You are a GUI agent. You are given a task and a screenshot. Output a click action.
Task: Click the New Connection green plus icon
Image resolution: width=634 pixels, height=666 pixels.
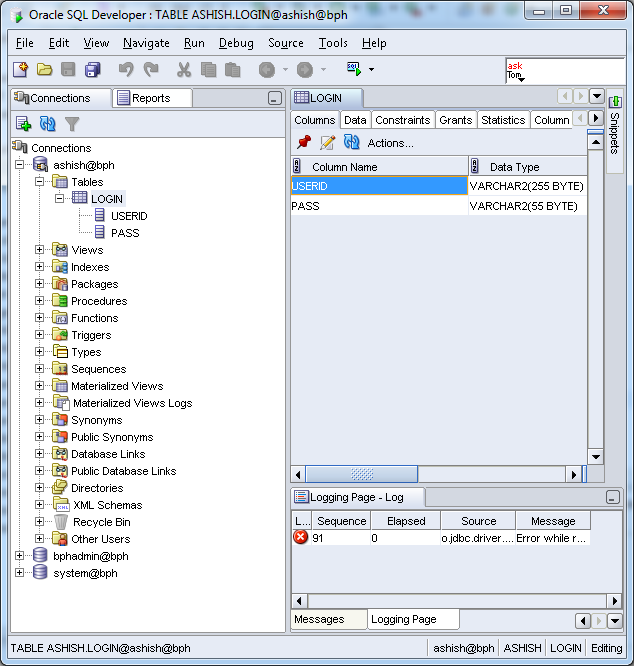[23, 124]
